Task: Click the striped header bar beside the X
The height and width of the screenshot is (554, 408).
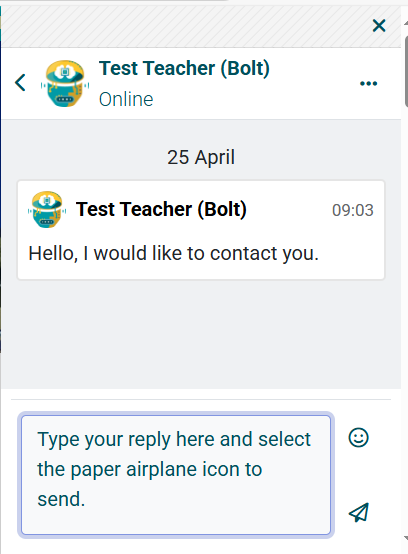Action: (184, 26)
